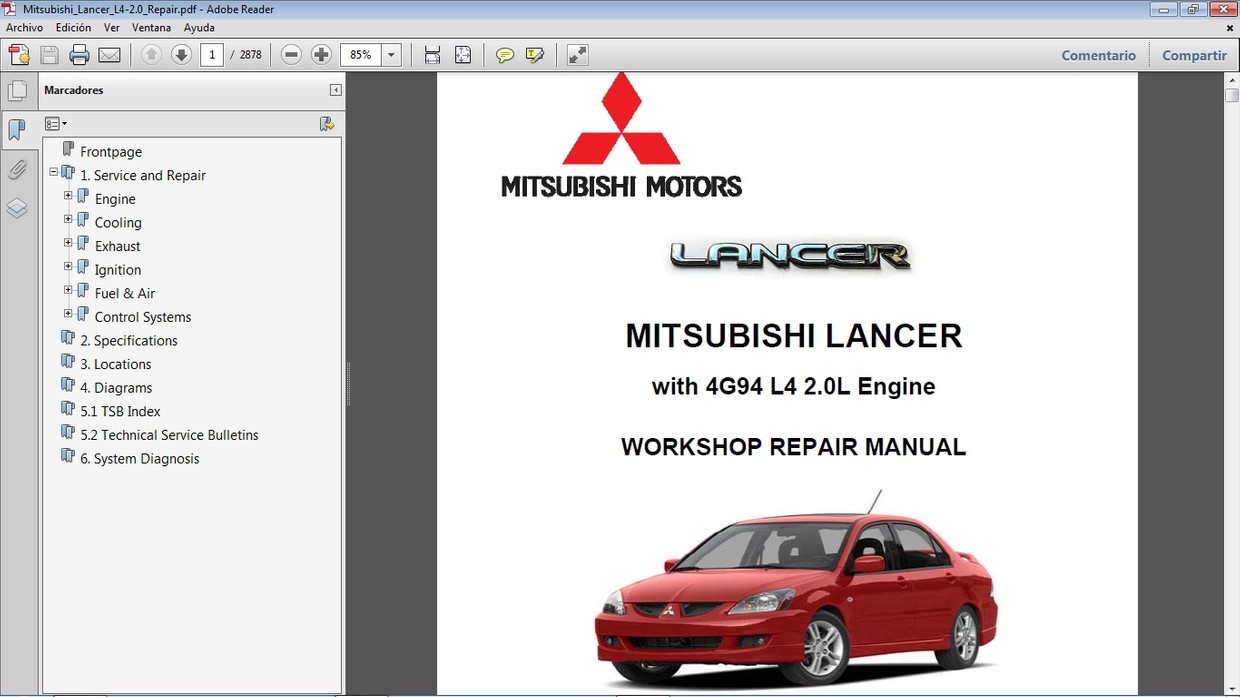
Task: Open the Bookmarks panel icon
Action: click(17, 130)
